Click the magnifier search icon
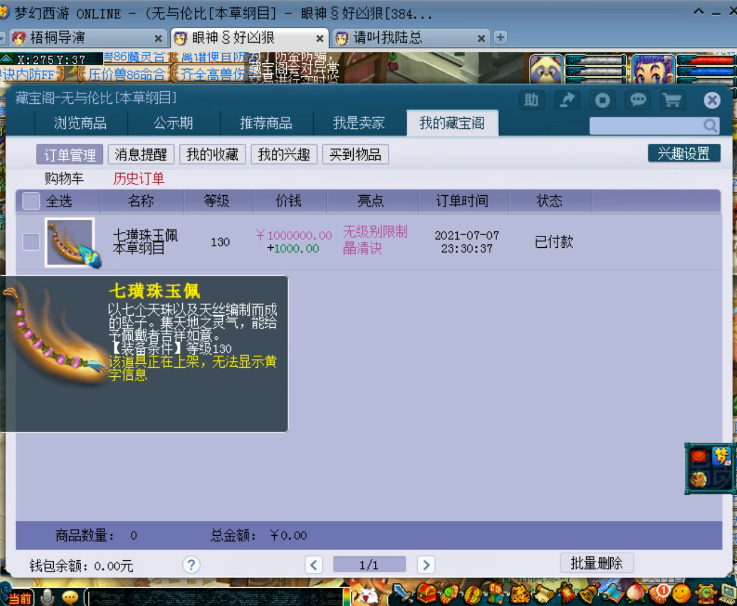737x606 pixels. [x=710, y=126]
